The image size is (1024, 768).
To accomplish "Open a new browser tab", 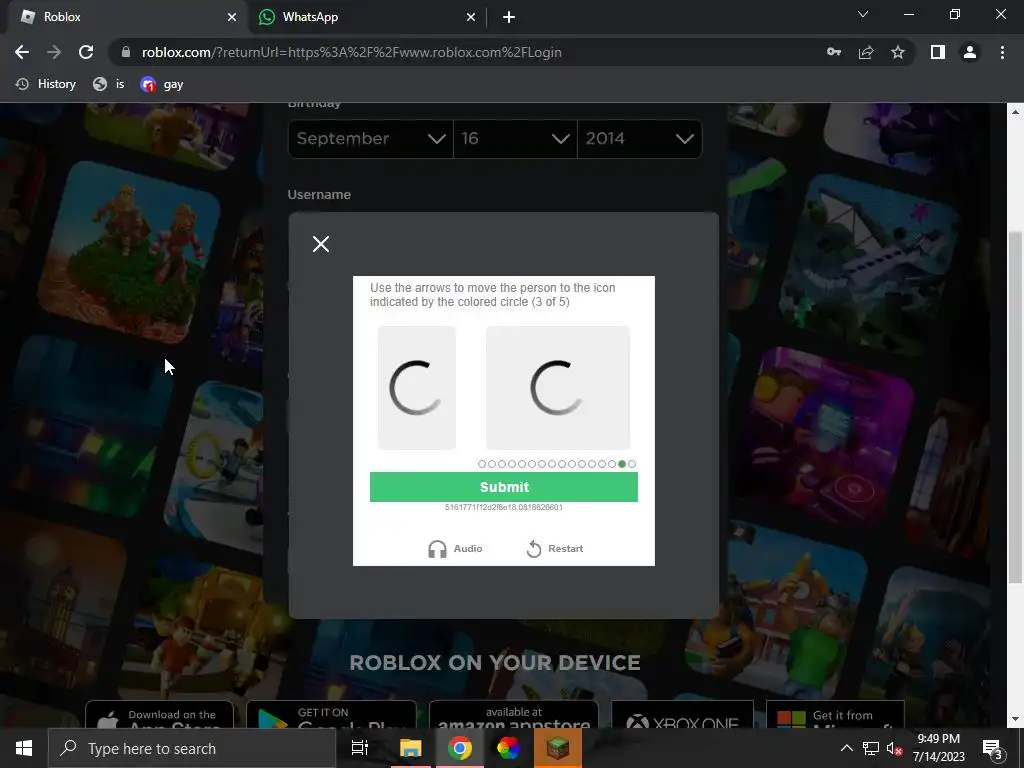I will [509, 17].
